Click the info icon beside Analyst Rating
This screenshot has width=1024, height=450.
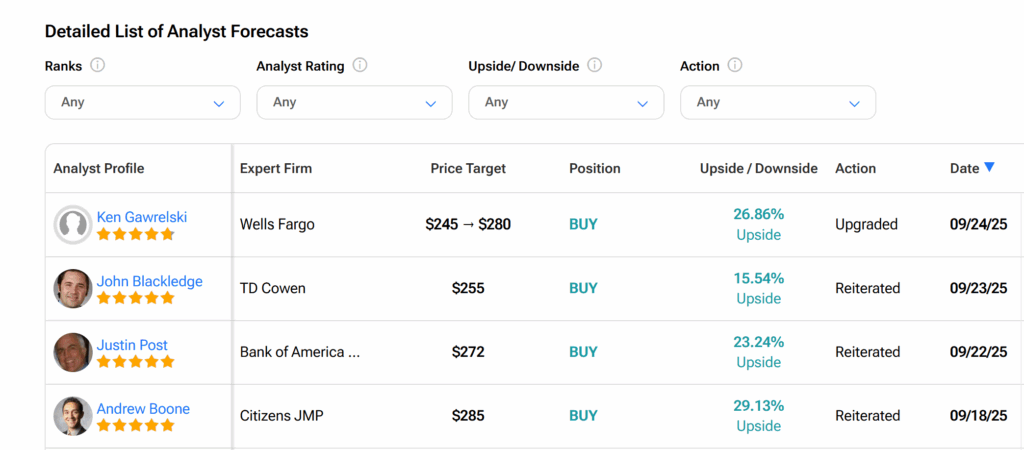tap(360, 66)
